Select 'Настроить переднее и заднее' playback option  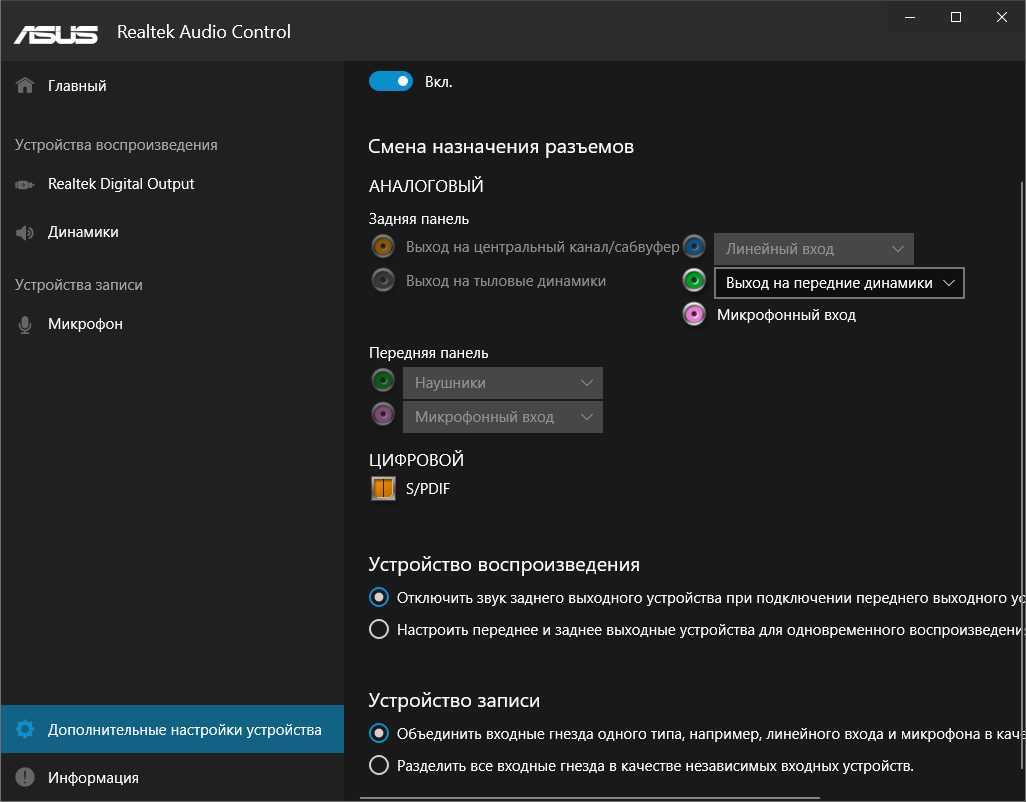379,630
